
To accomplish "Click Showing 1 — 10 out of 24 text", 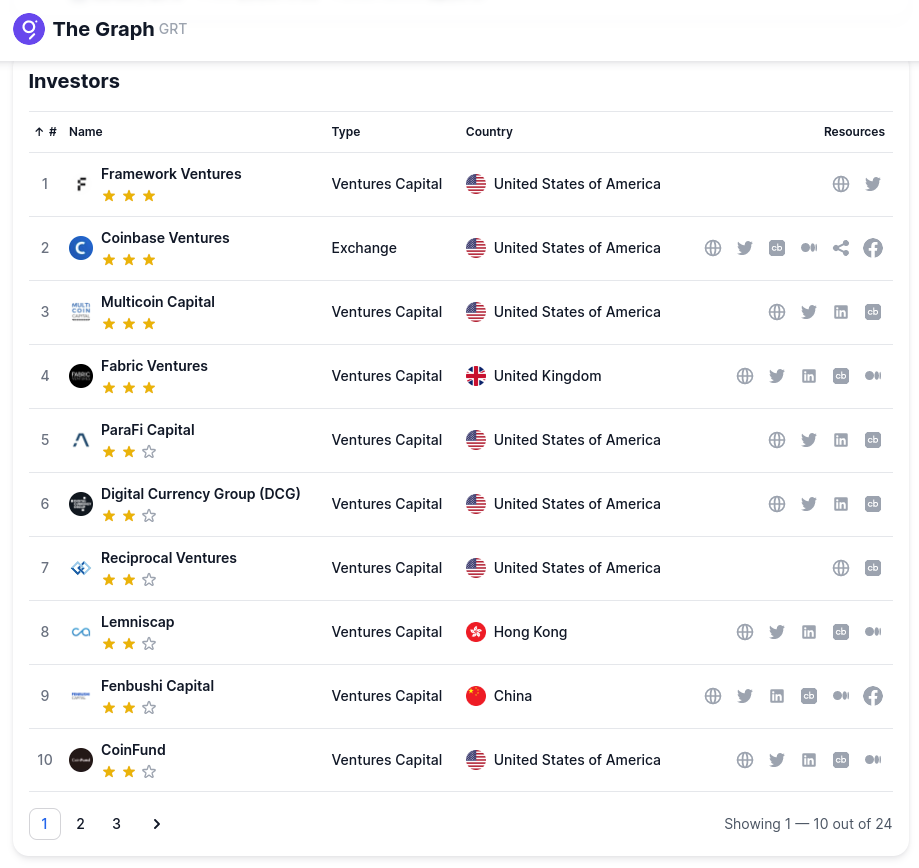I will click(808, 824).
